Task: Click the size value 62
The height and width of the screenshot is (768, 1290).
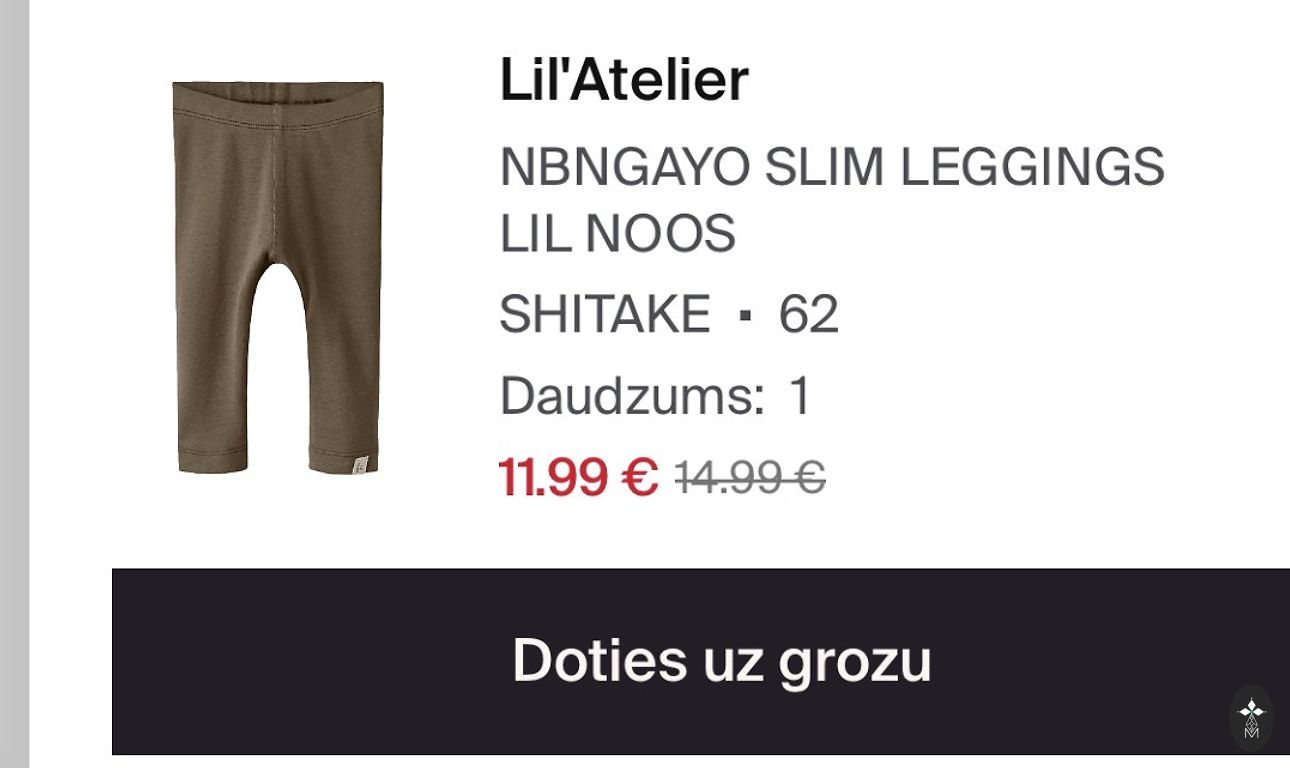Action: tap(809, 314)
